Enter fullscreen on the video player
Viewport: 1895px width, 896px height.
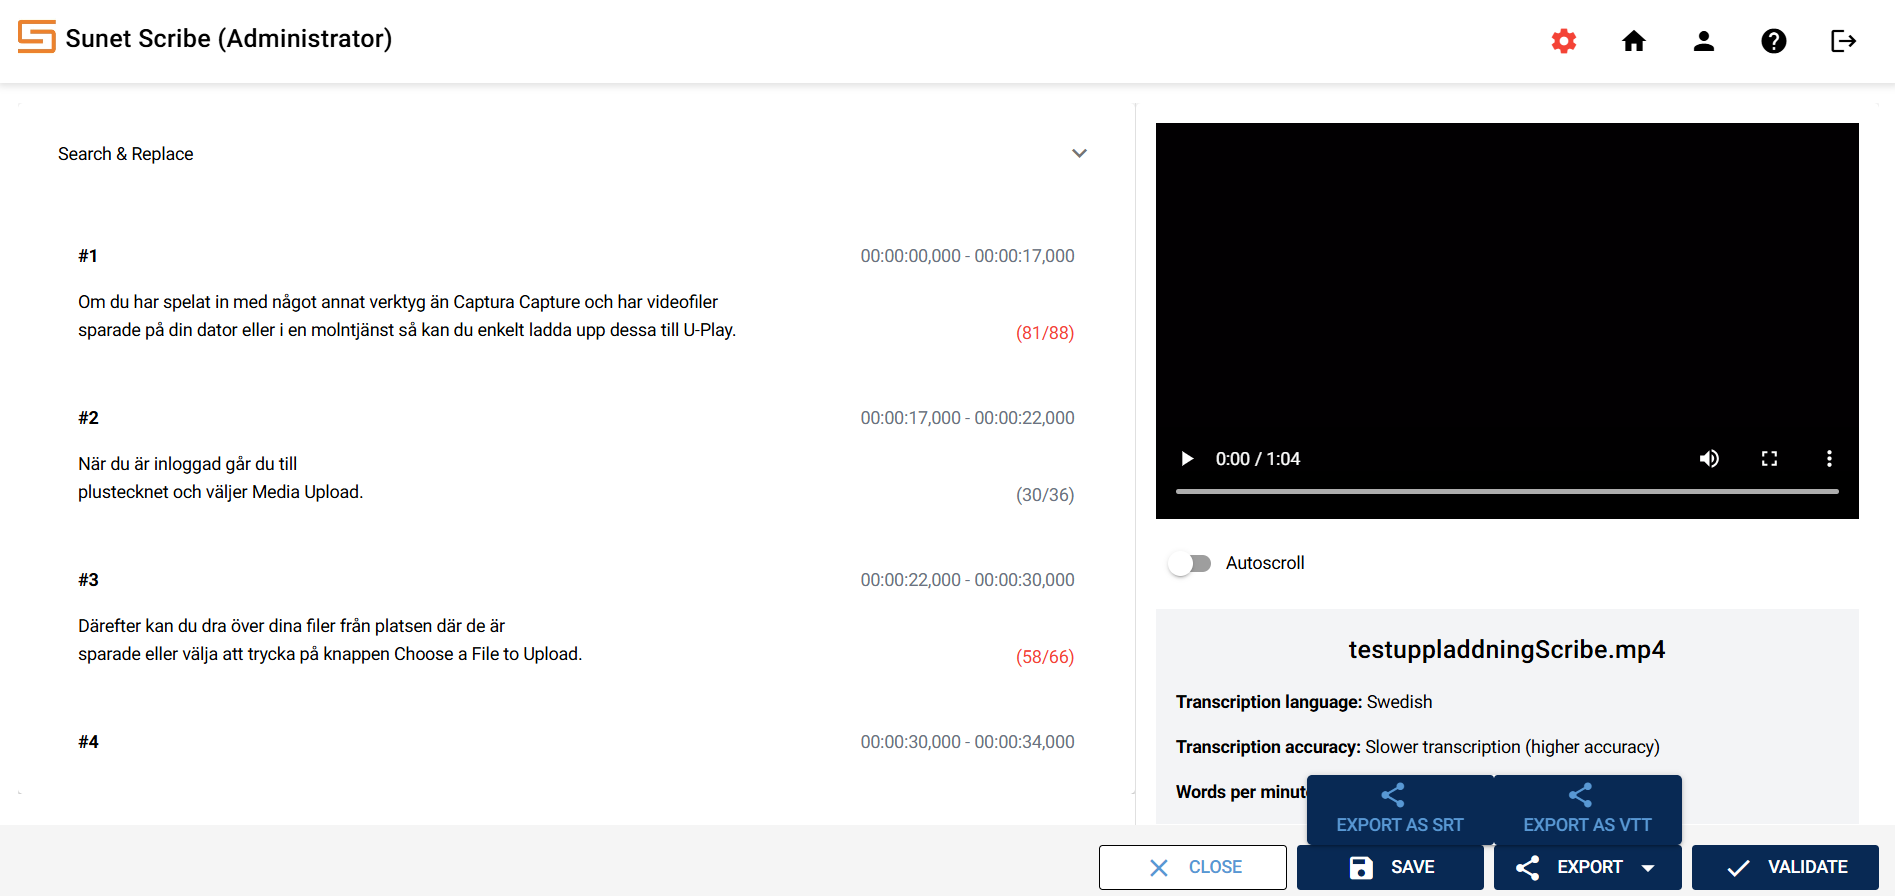point(1769,459)
